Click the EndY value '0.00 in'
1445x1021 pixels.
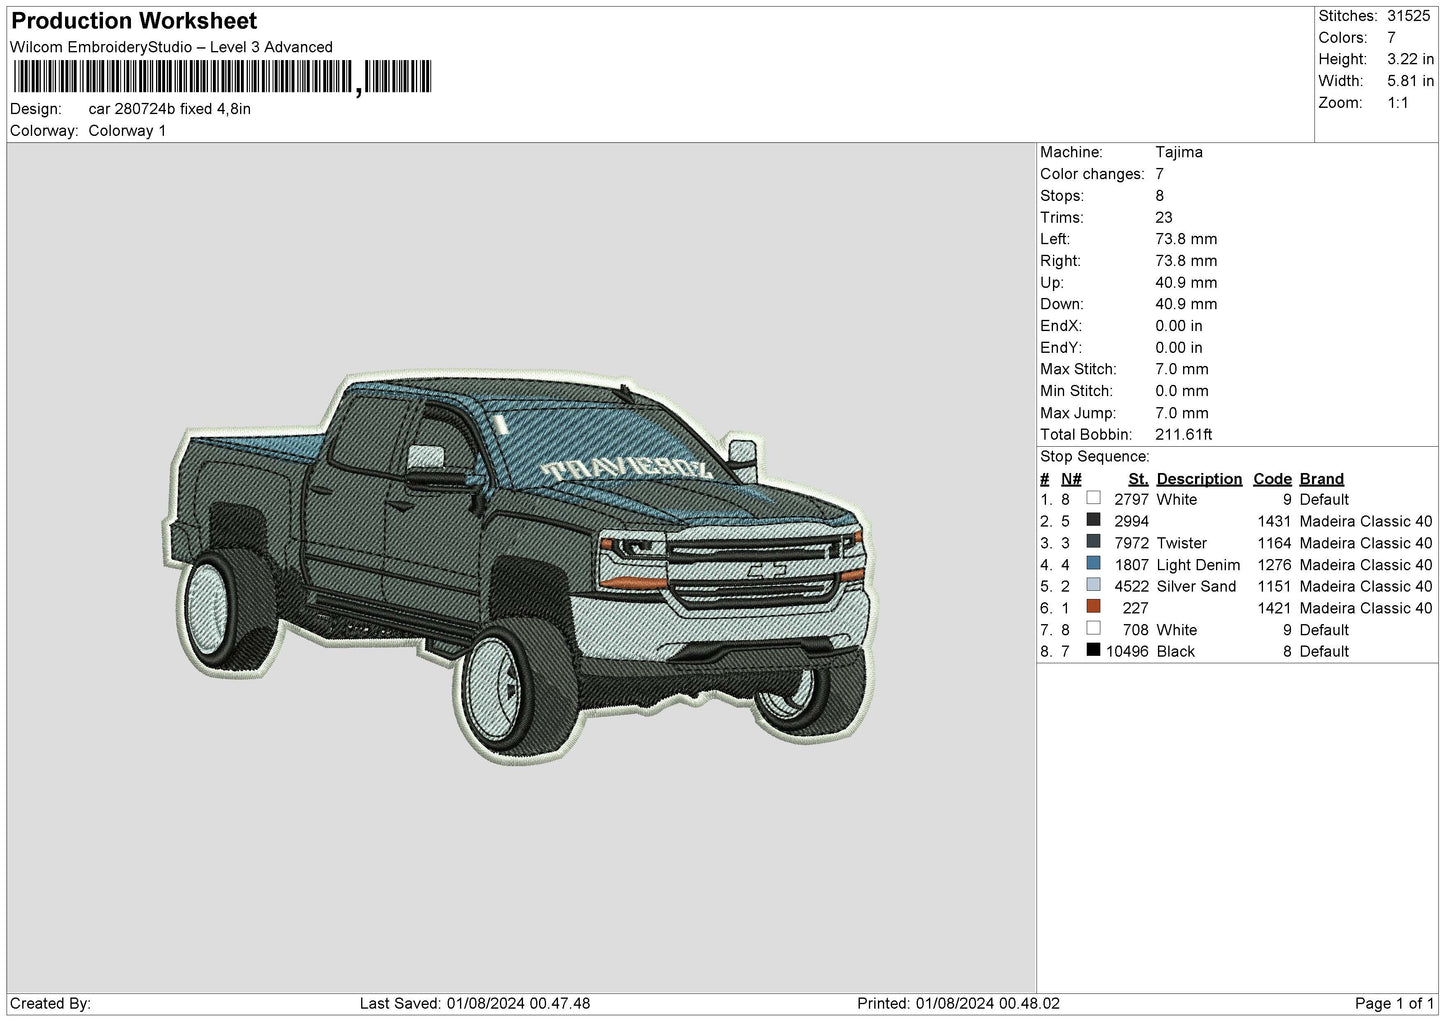[1179, 348]
